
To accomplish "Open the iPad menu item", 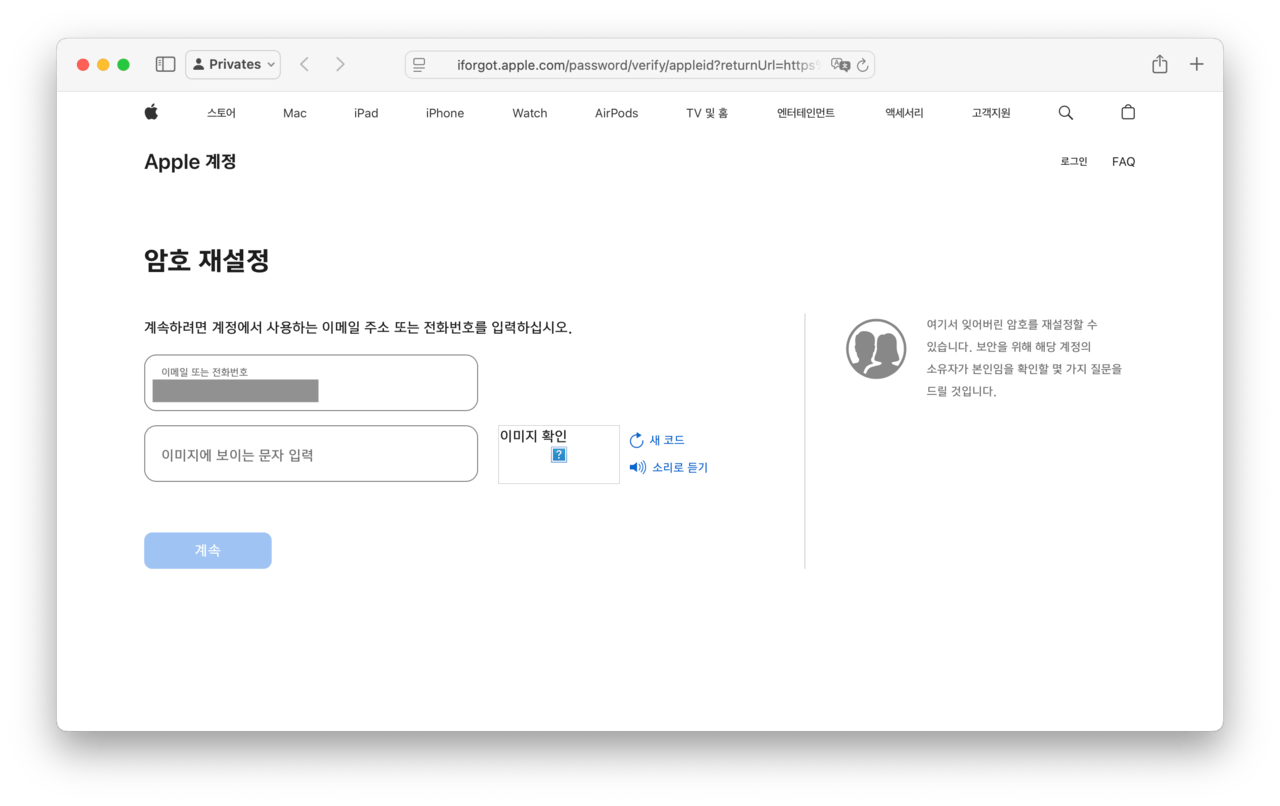I will coord(366,113).
